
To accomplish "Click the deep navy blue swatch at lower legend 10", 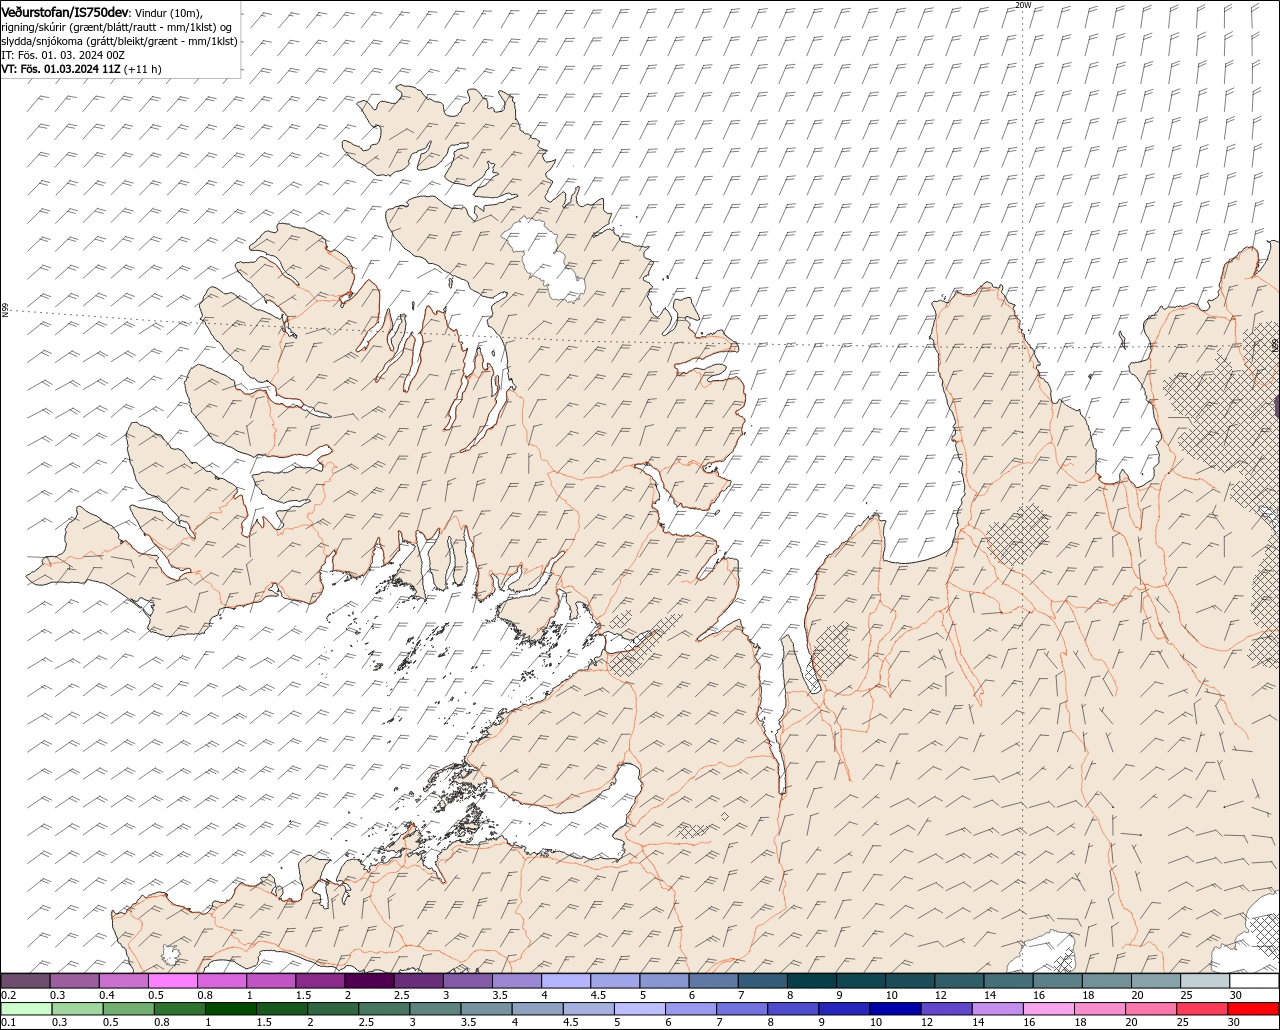I will coord(894,1008).
